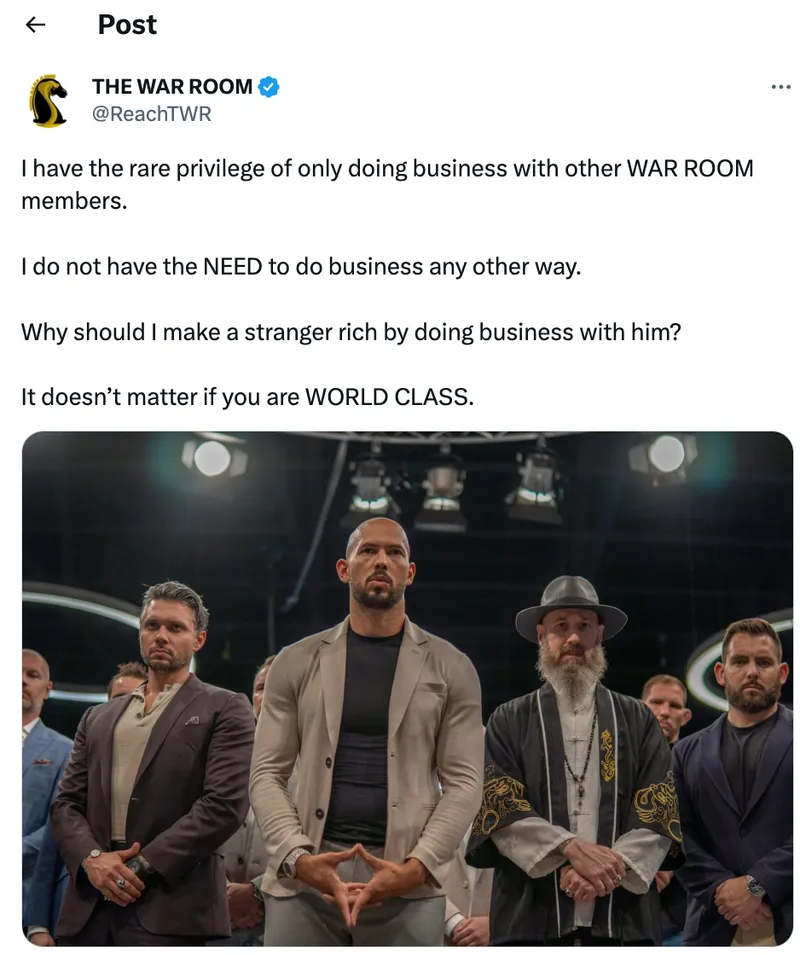Click the gold dragon embroidery on robe
Image resolution: width=800 pixels, height=955 pixels.
point(607,755)
